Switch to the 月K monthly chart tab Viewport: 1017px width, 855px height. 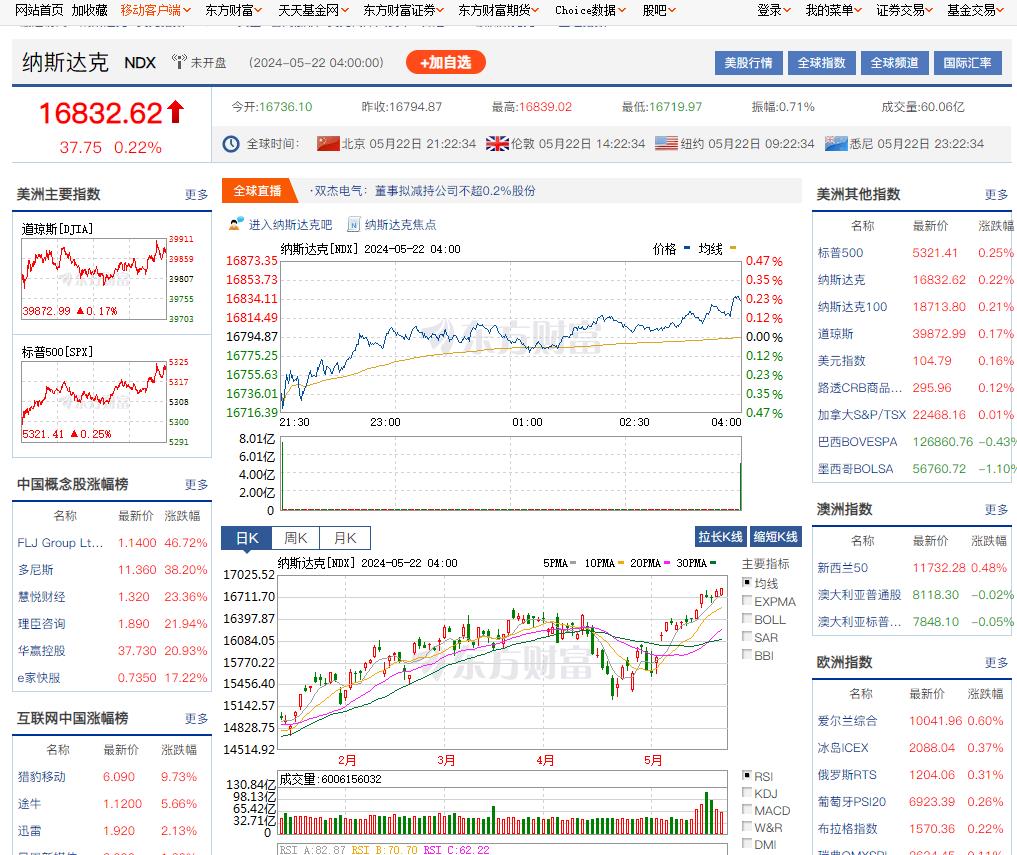345,538
